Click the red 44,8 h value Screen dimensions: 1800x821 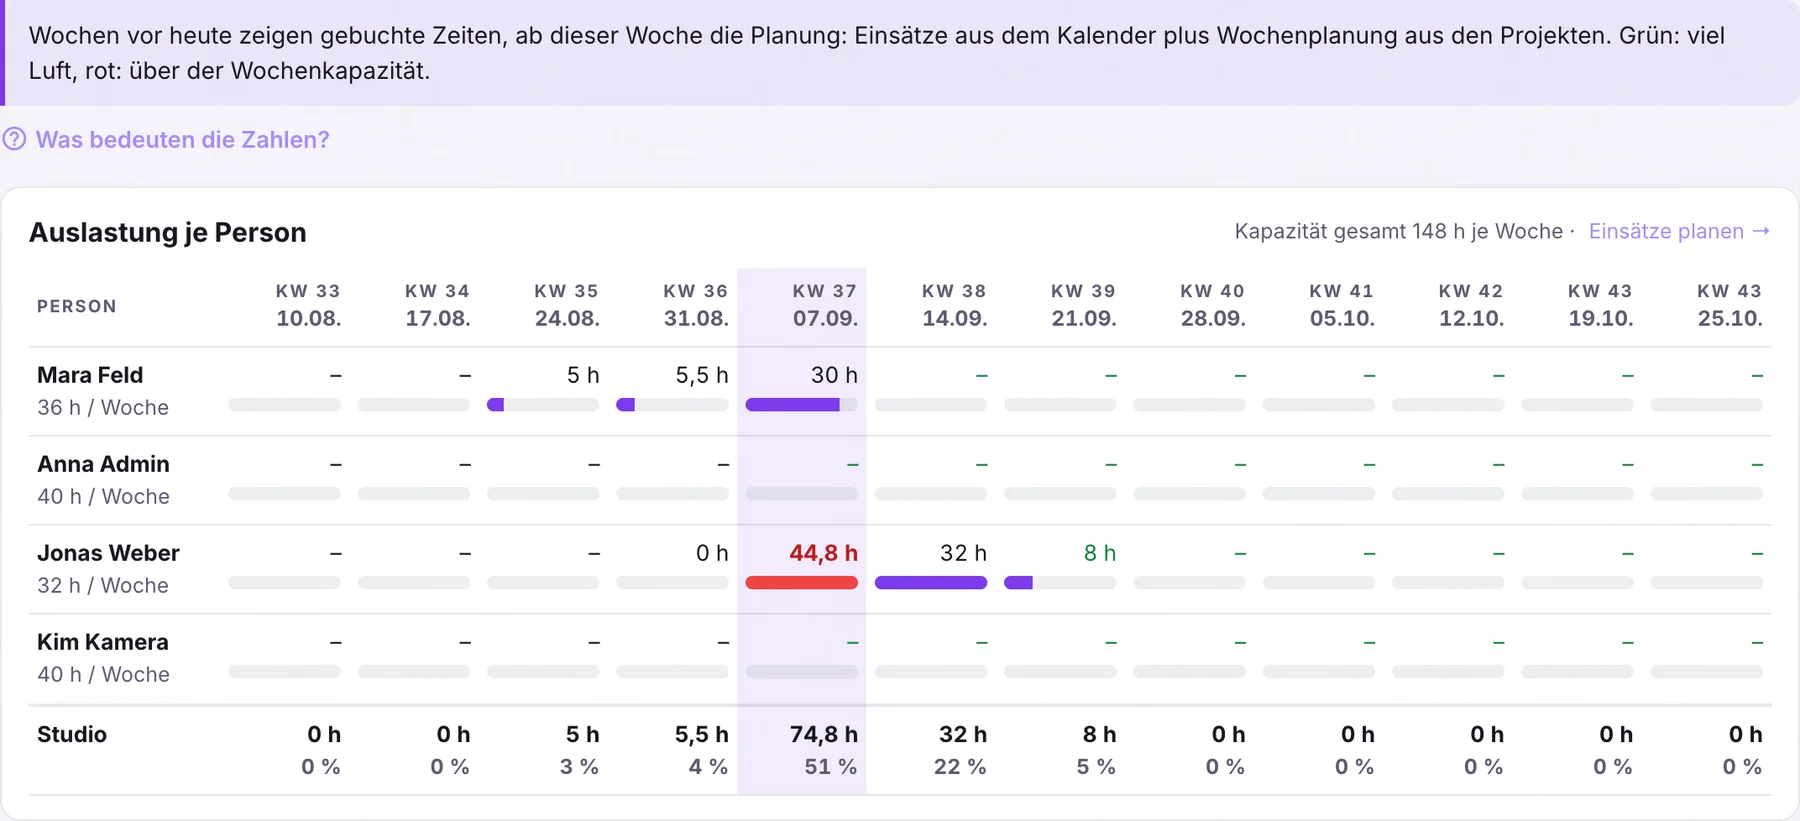[823, 553]
